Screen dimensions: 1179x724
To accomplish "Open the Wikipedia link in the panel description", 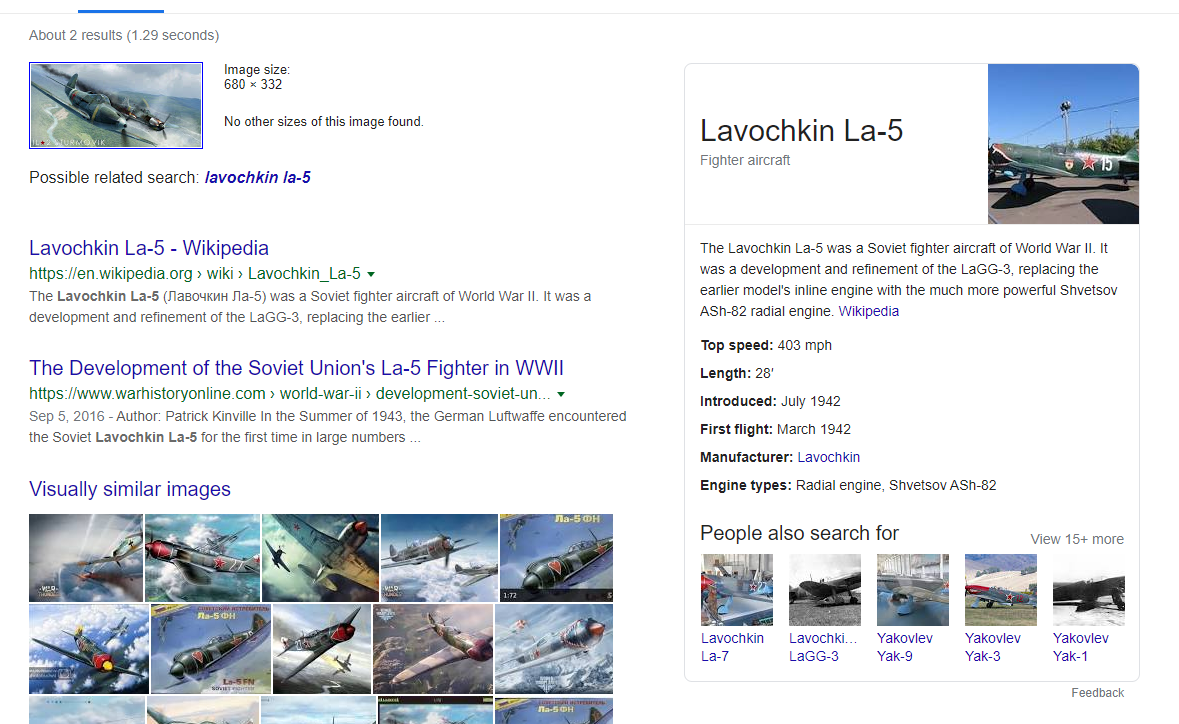I will [x=868, y=311].
